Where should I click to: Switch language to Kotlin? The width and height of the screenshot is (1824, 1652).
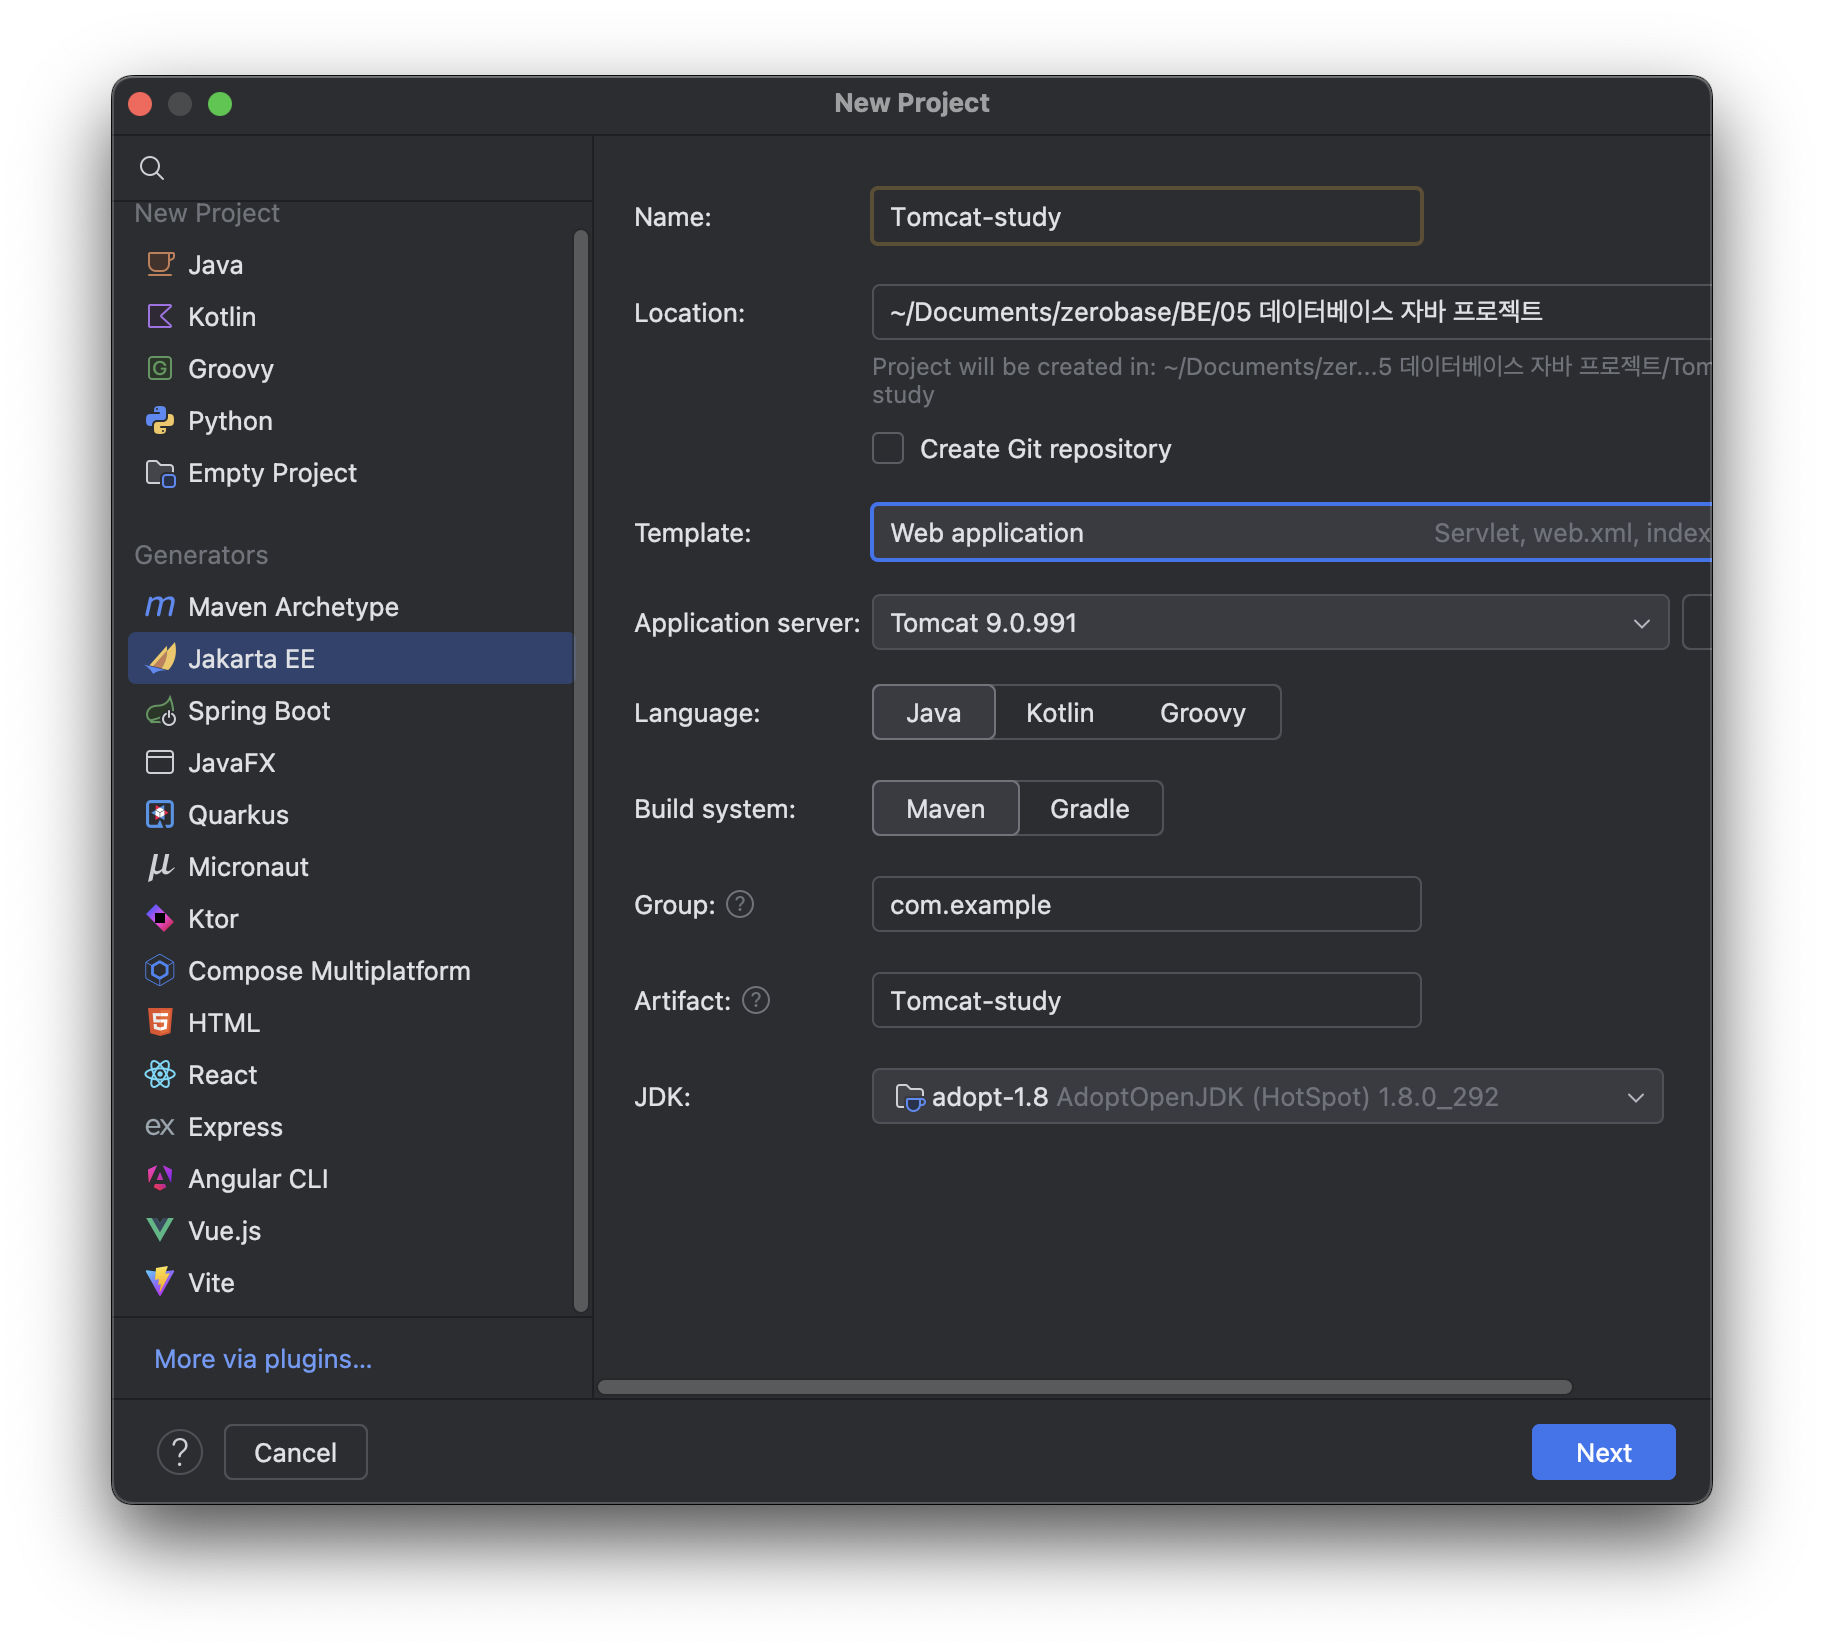[1060, 712]
